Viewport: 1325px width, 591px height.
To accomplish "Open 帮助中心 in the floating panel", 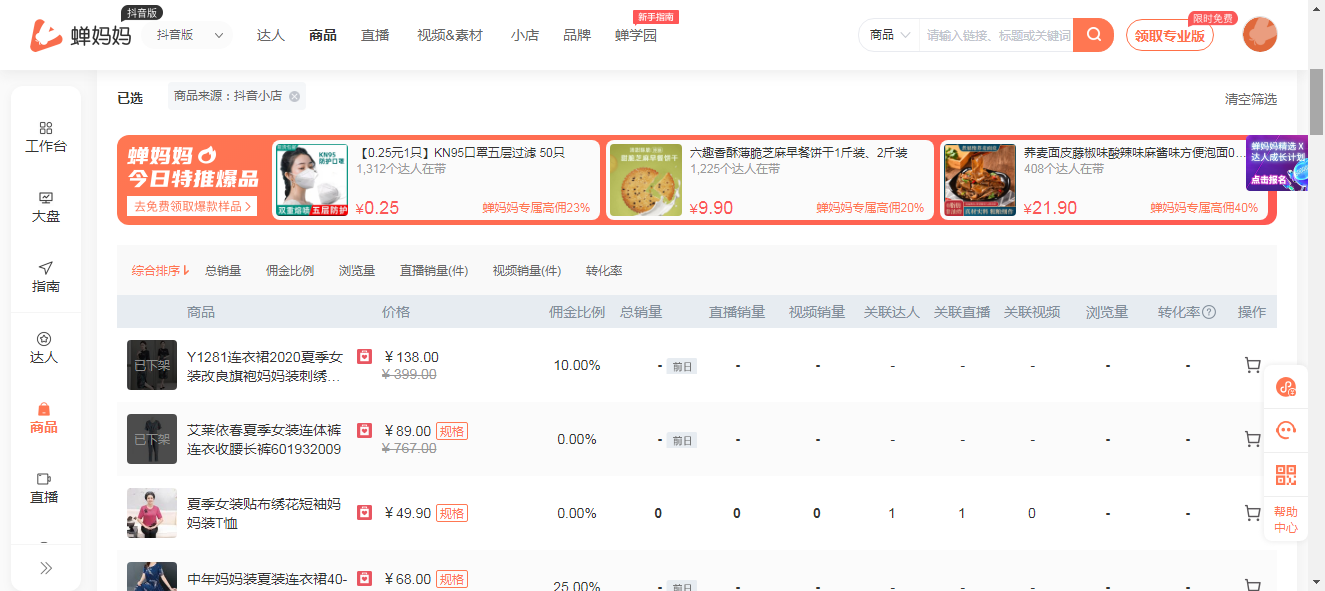I will click(1286, 520).
